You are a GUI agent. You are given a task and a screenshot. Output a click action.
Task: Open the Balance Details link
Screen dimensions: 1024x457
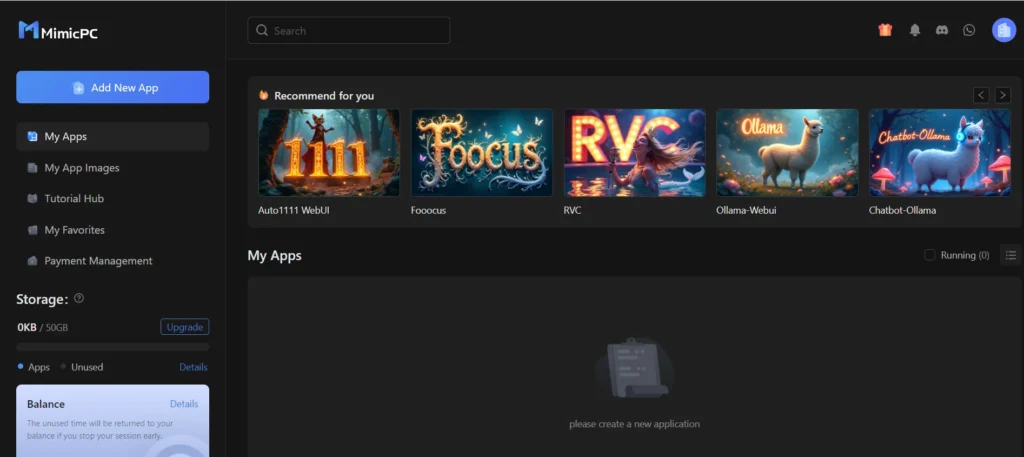184,404
